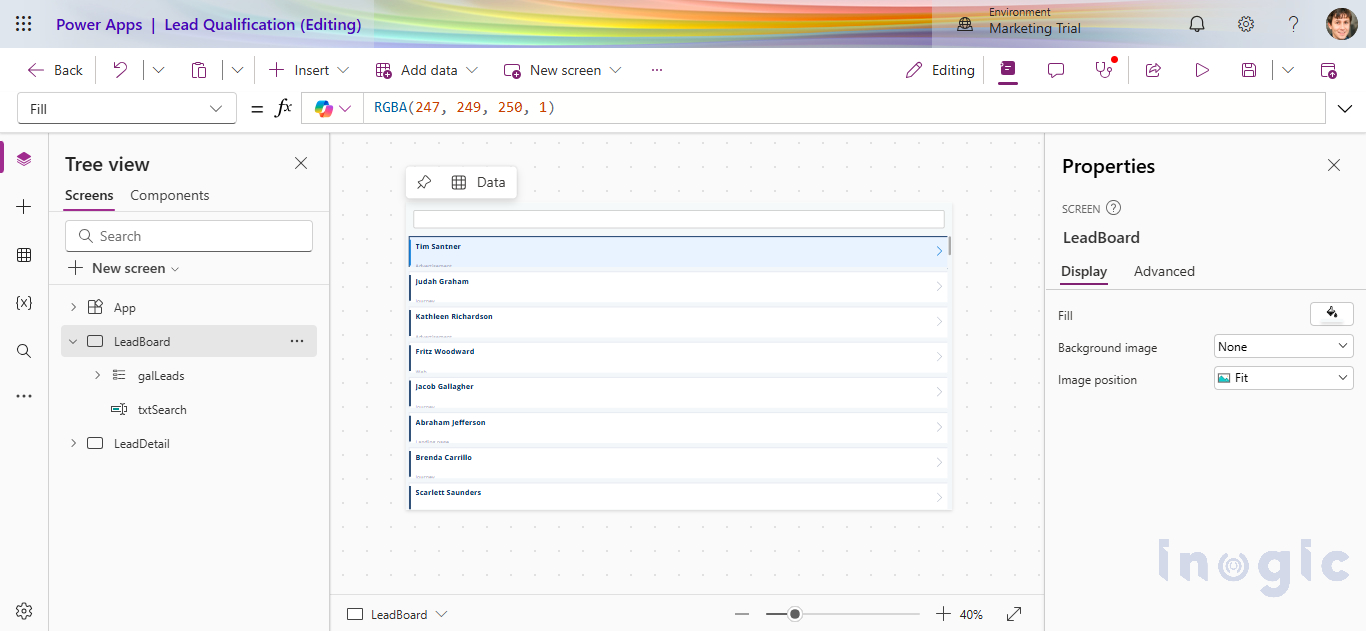Select the txtSearch tree item
Image resolution: width=1366 pixels, height=631 pixels.
(162, 409)
